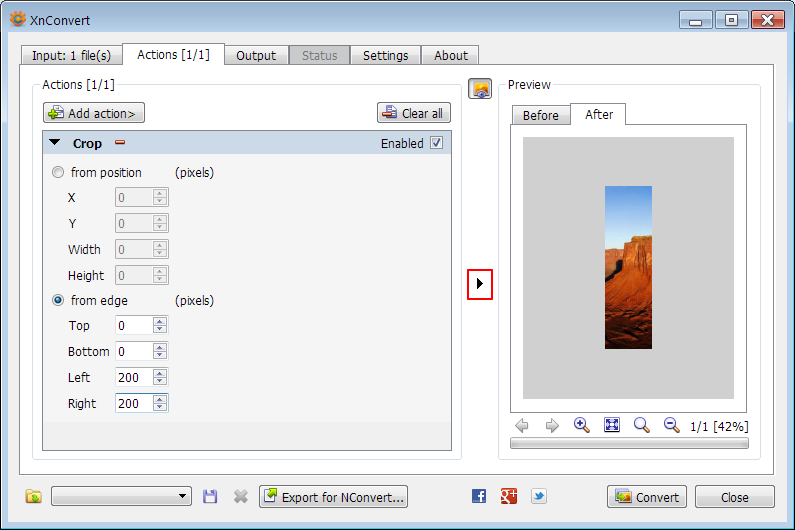795x530 pixels.
Task: Save the script with the floppy disk icon
Action: tap(210, 497)
